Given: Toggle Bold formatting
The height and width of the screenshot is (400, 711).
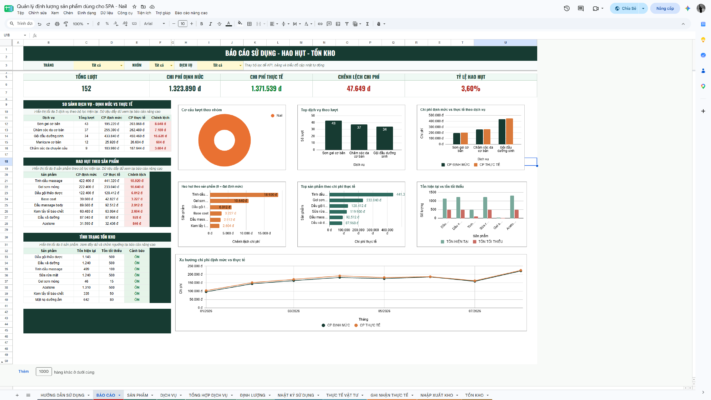Looking at the screenshot, I should coord(201,24).
